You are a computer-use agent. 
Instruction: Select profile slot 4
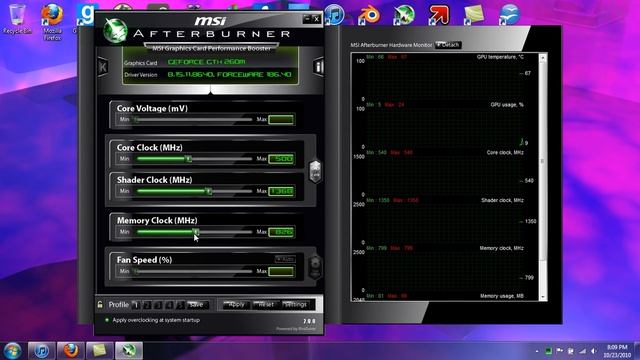169,305
